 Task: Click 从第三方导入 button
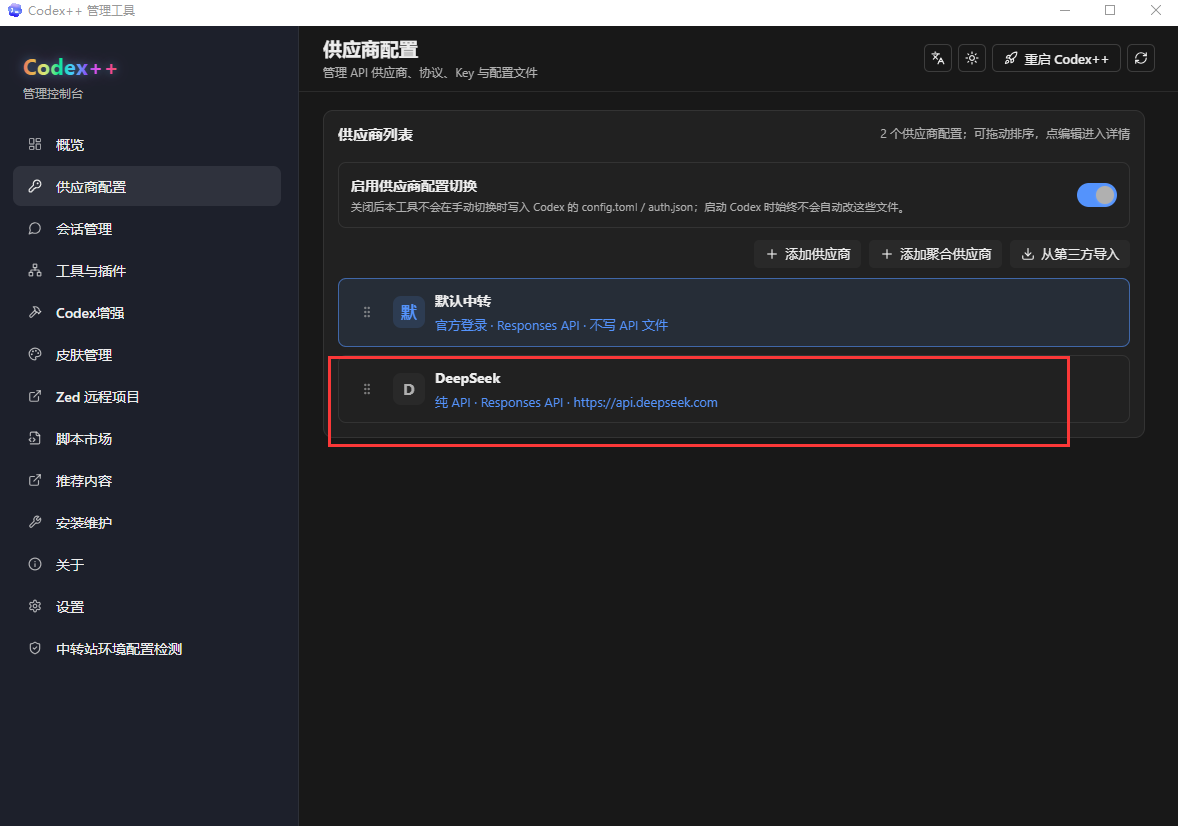tap(1070, 254)
